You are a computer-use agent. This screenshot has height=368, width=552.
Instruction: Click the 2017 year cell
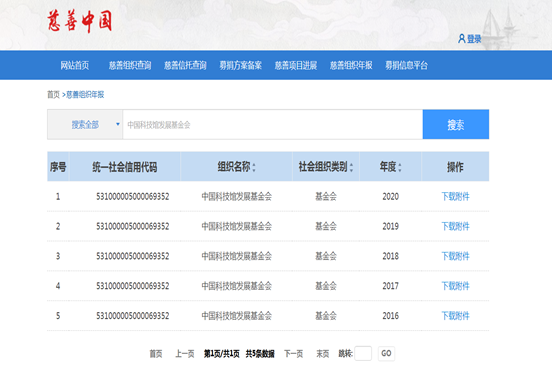point(391,286)
